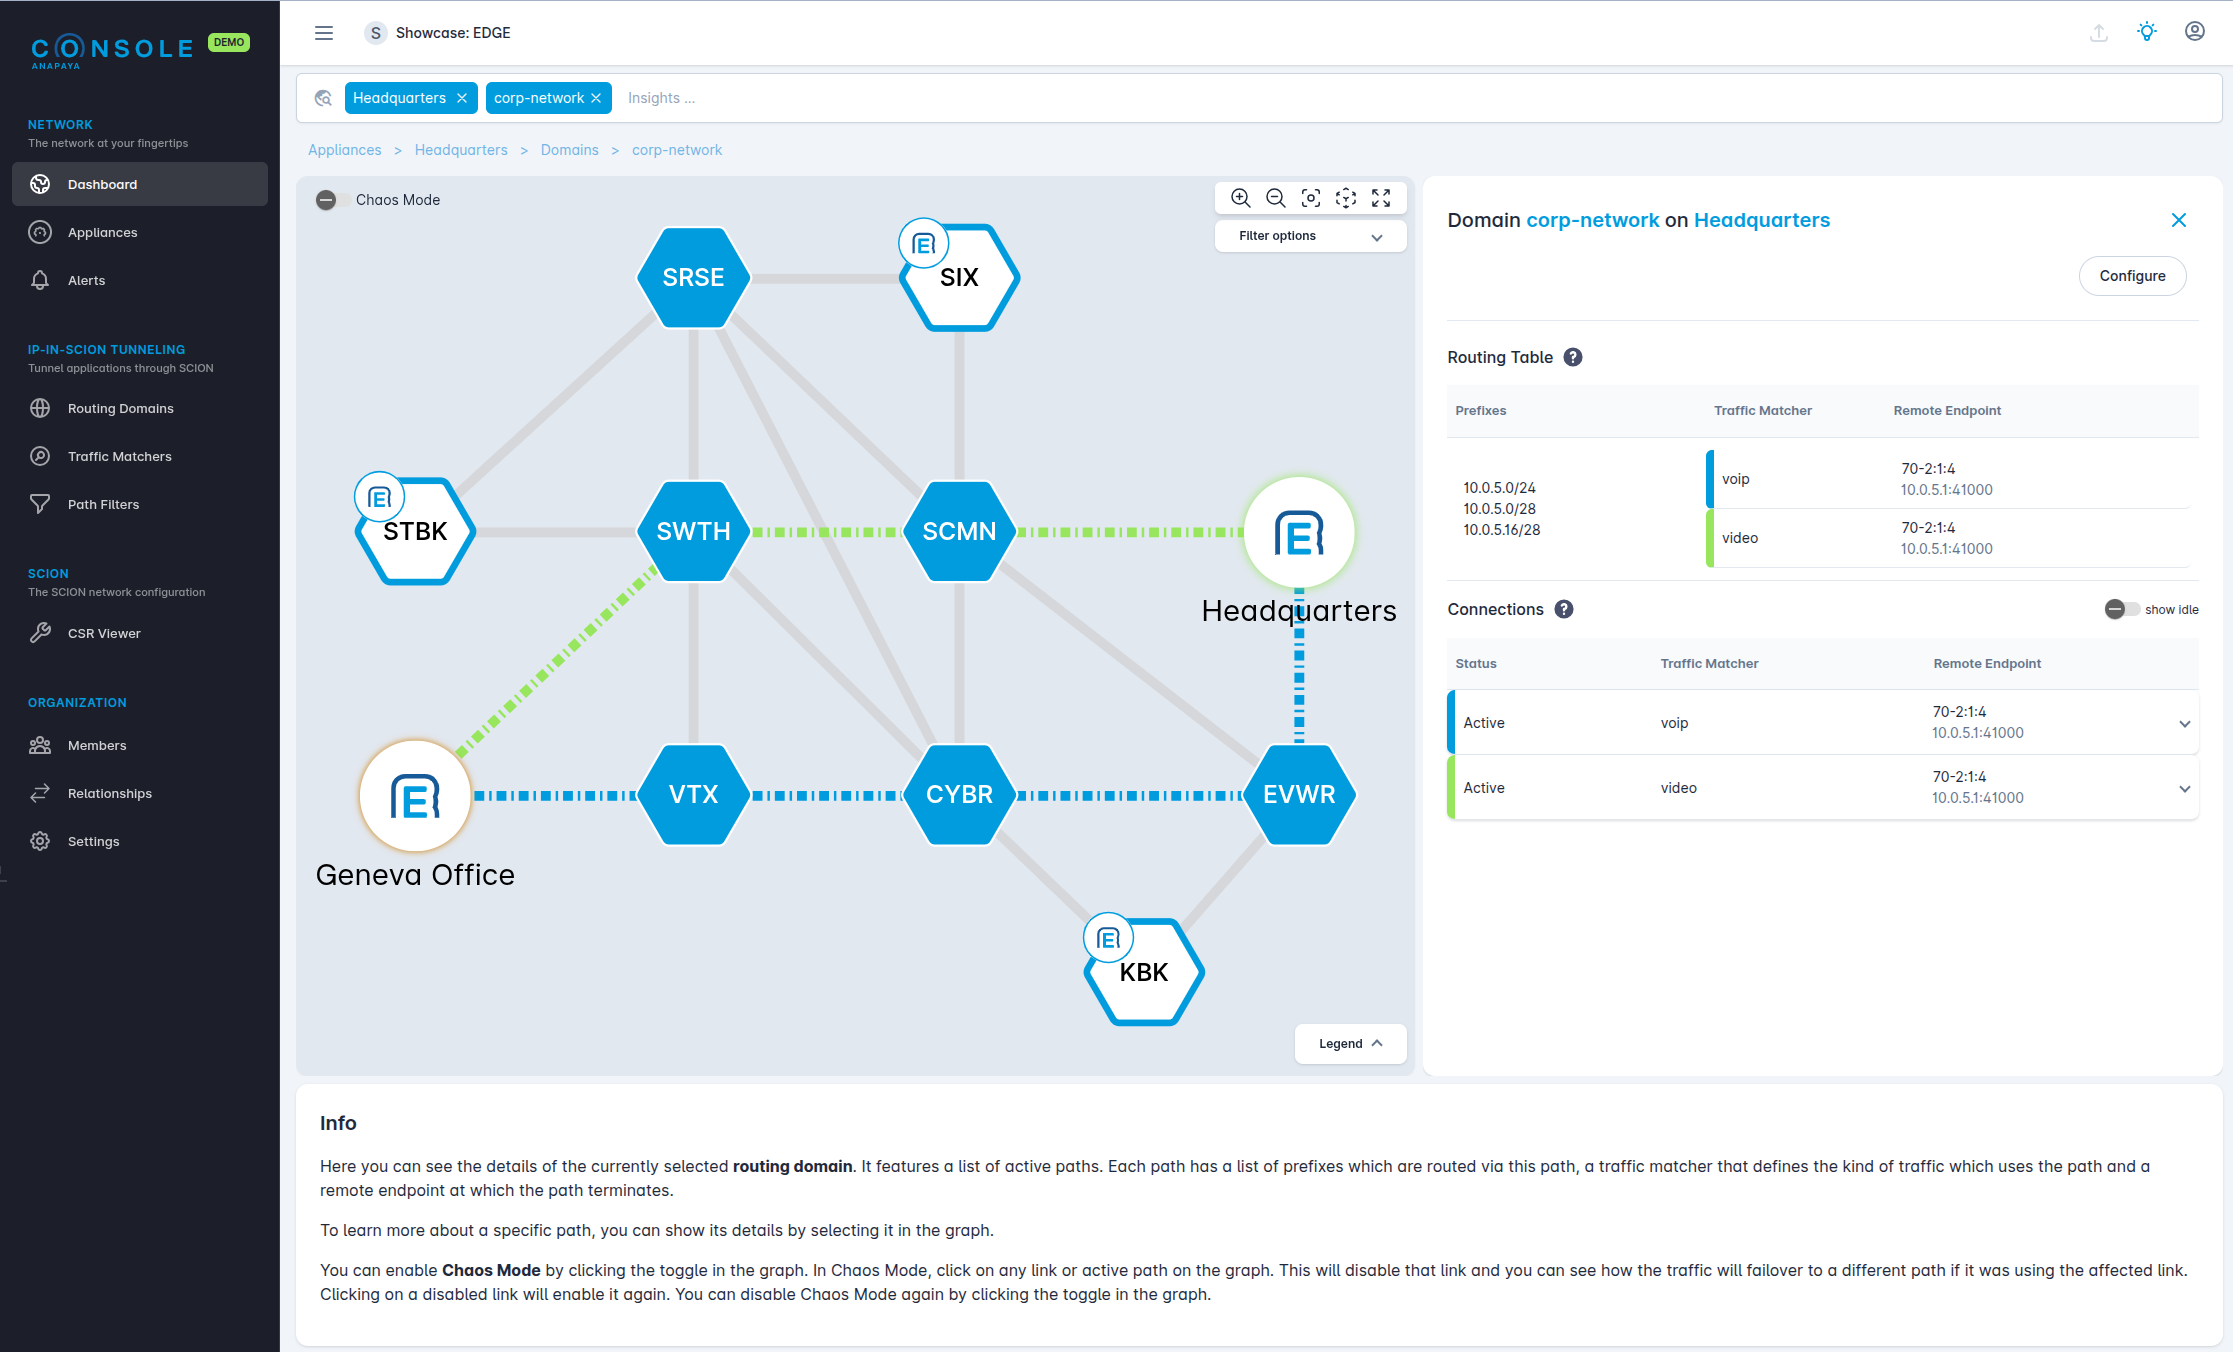The image size is (2233, 1352).
Task: Zoom in on the network graph
Action: [x=1240, y=198]
